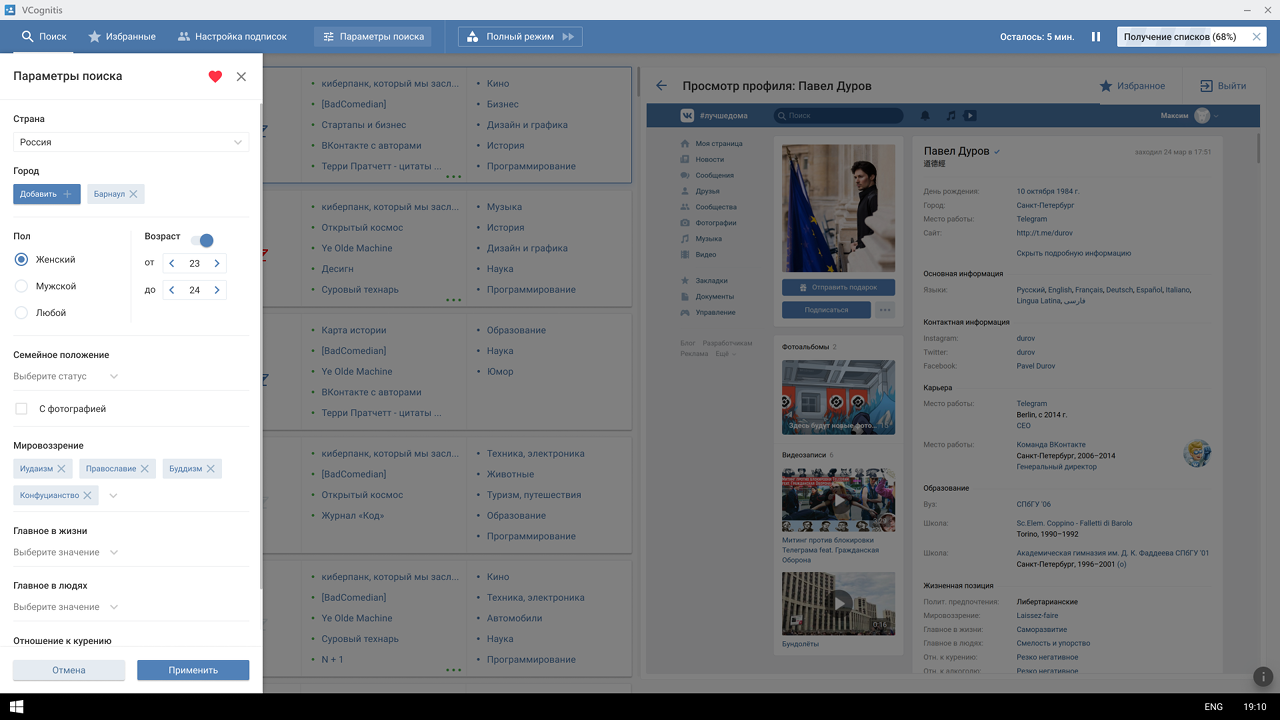
Task: Click the search panel vertical scrollbar
Action: pos(261,345)
